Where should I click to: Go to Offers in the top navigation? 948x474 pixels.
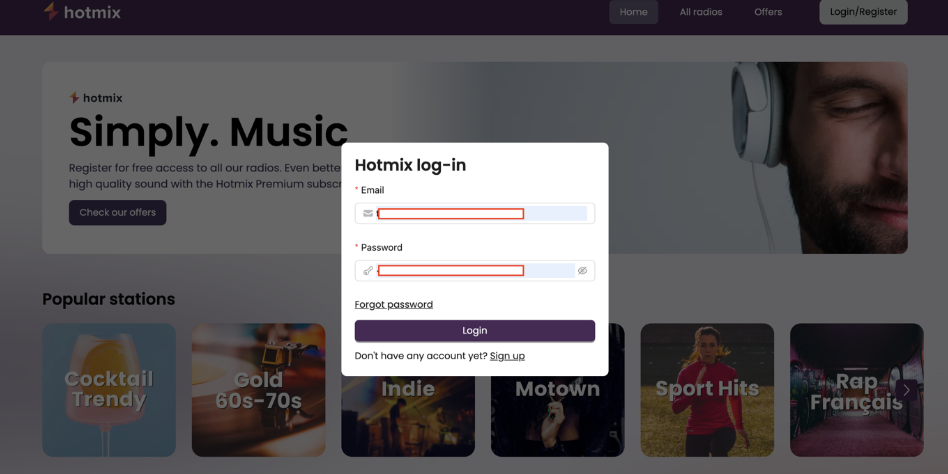click(x=768, y=12)
